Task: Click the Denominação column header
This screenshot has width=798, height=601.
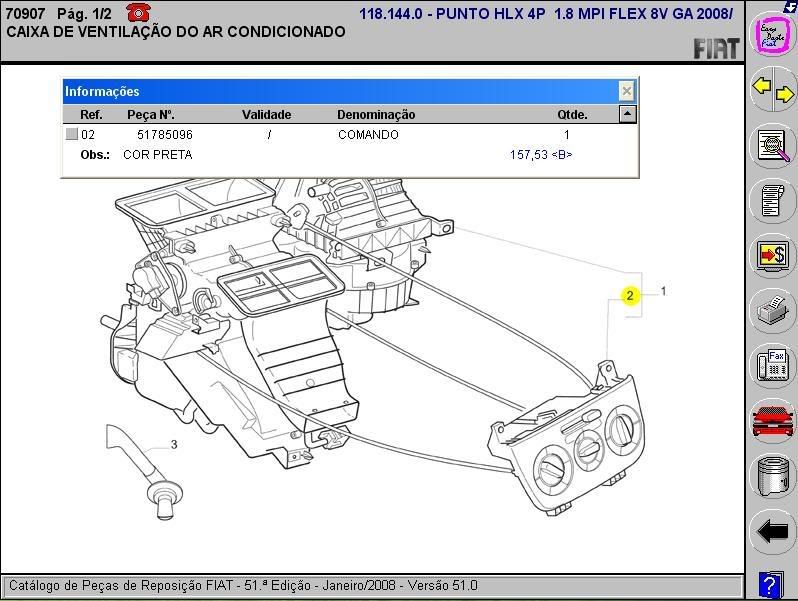Action: pos(376,115)
